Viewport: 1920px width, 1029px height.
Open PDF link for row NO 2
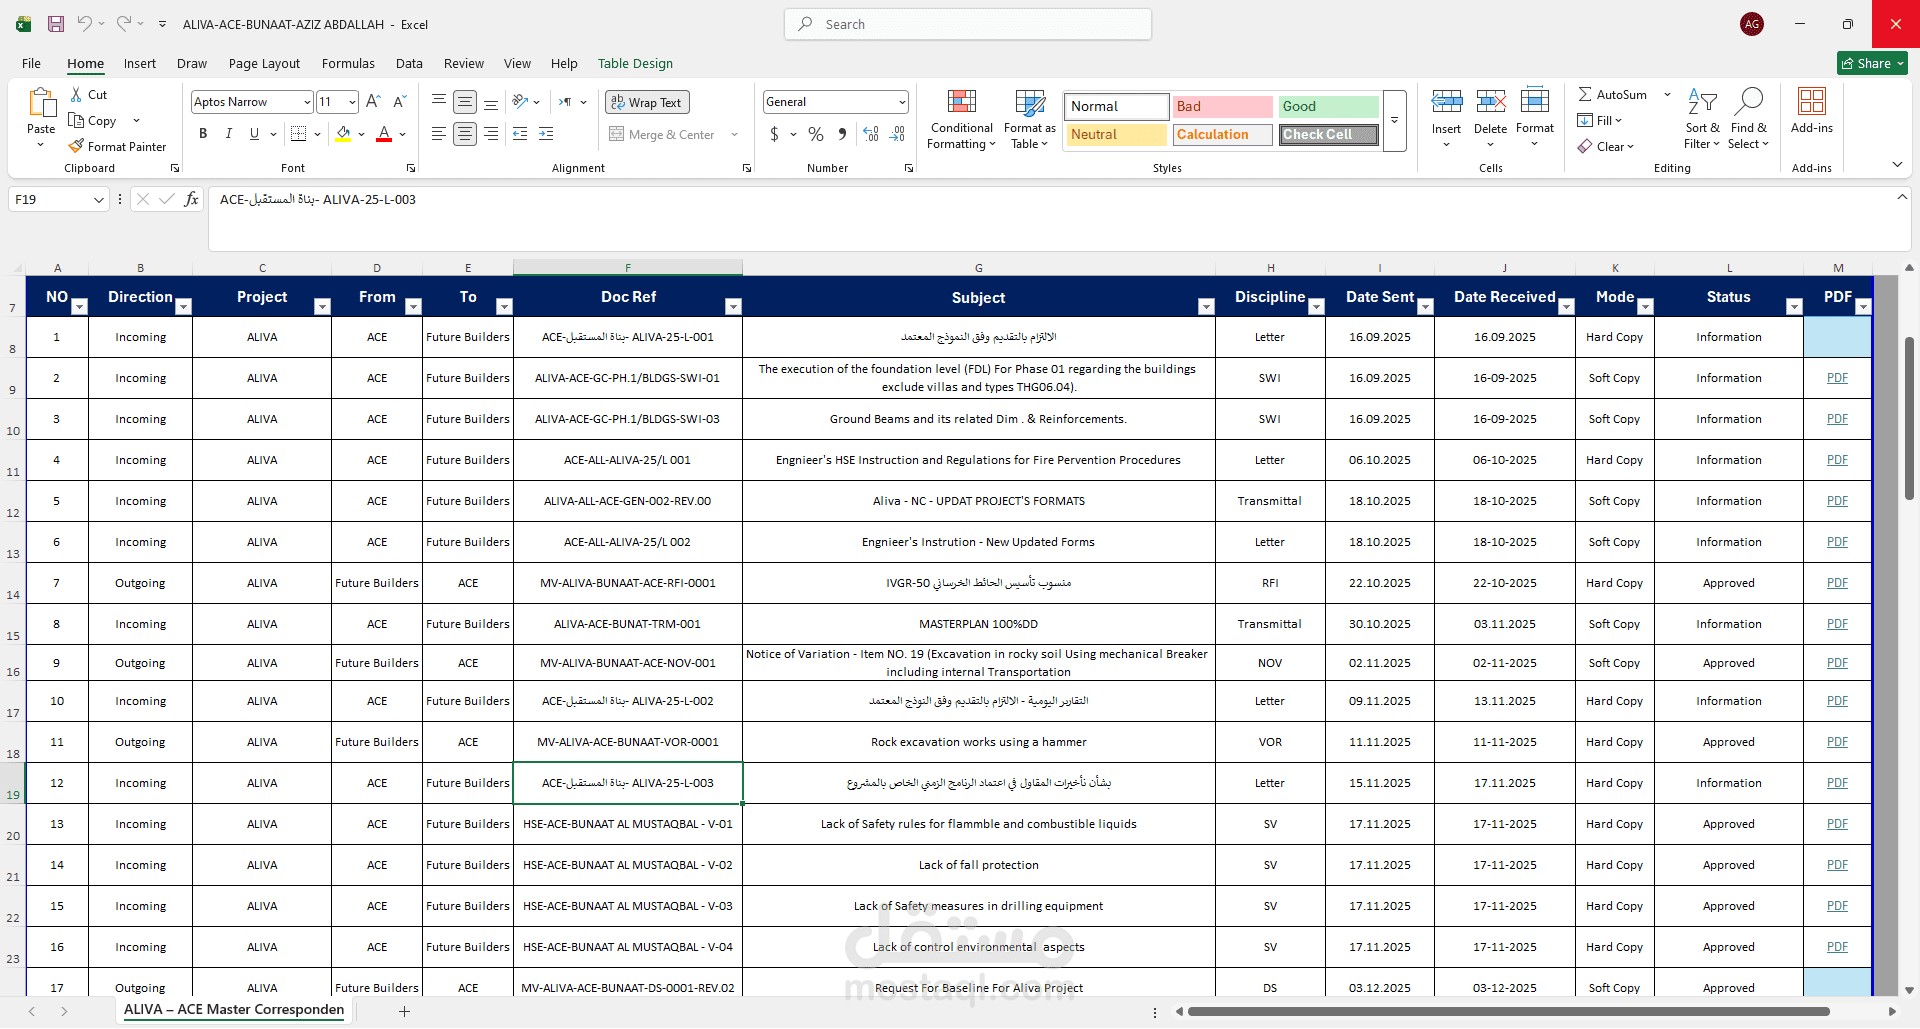[x=1837, y=378]
